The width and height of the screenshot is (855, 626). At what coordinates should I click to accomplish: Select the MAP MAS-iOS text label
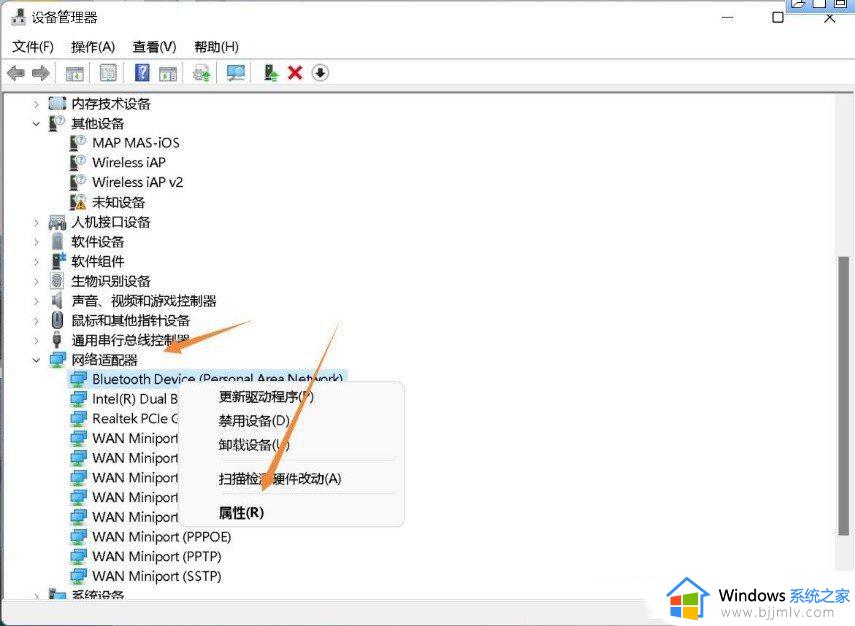tap(136, 143)
